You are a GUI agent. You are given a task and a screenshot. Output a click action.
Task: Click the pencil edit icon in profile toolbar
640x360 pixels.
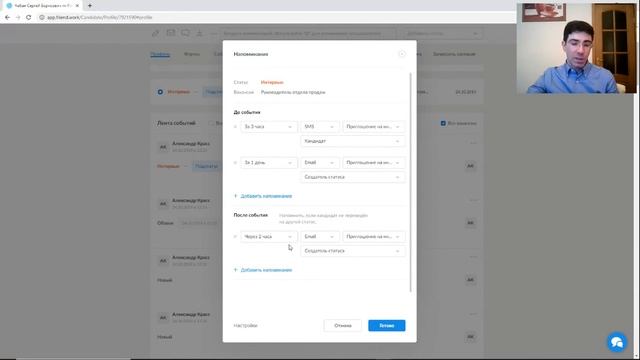pos(156,33)
